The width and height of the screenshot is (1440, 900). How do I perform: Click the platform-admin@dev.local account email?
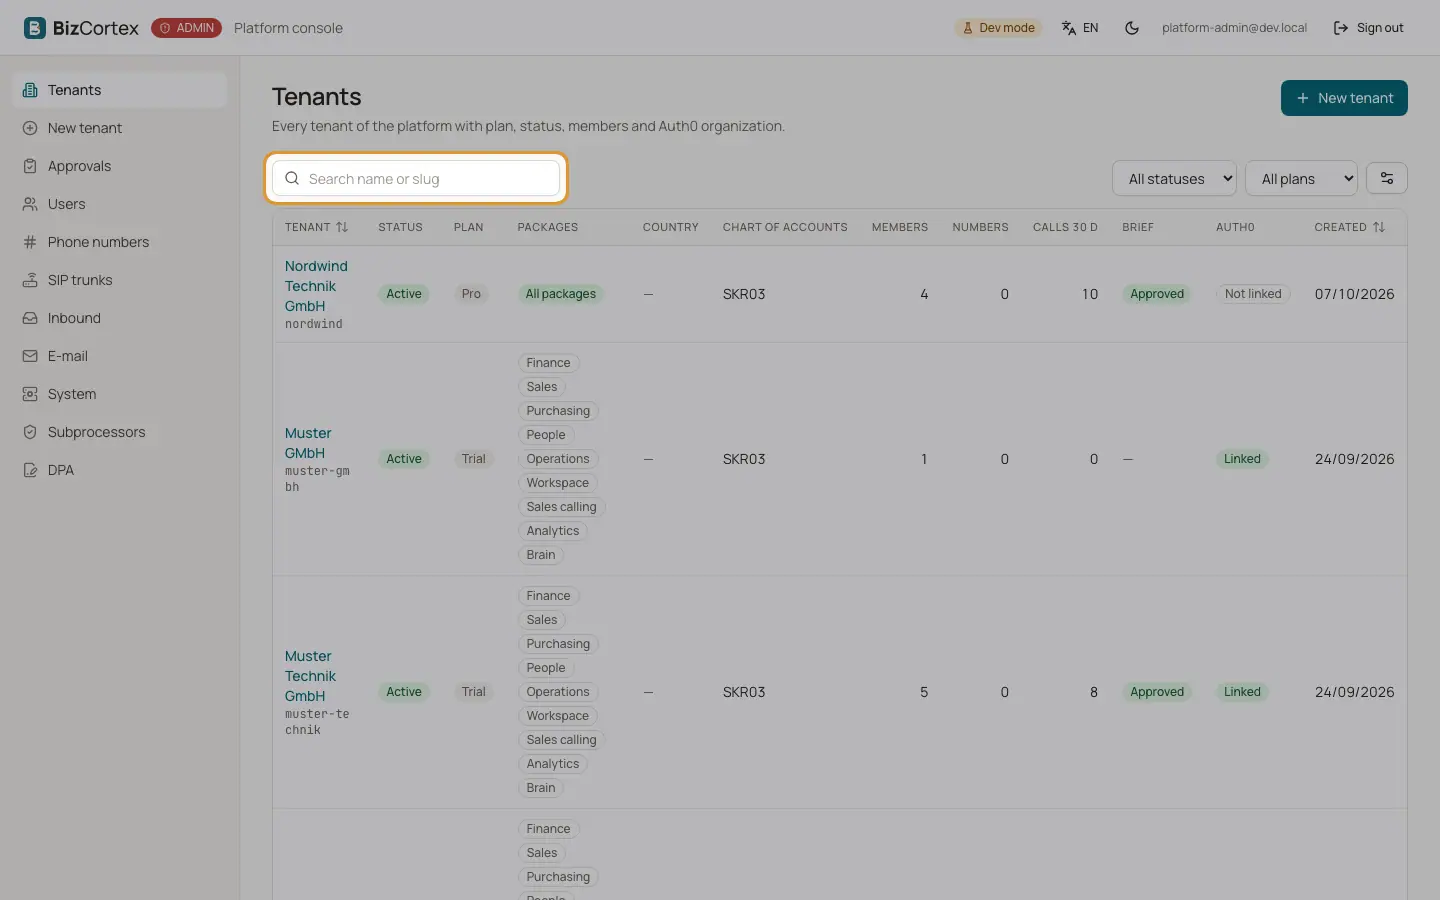click(1234, 28)
